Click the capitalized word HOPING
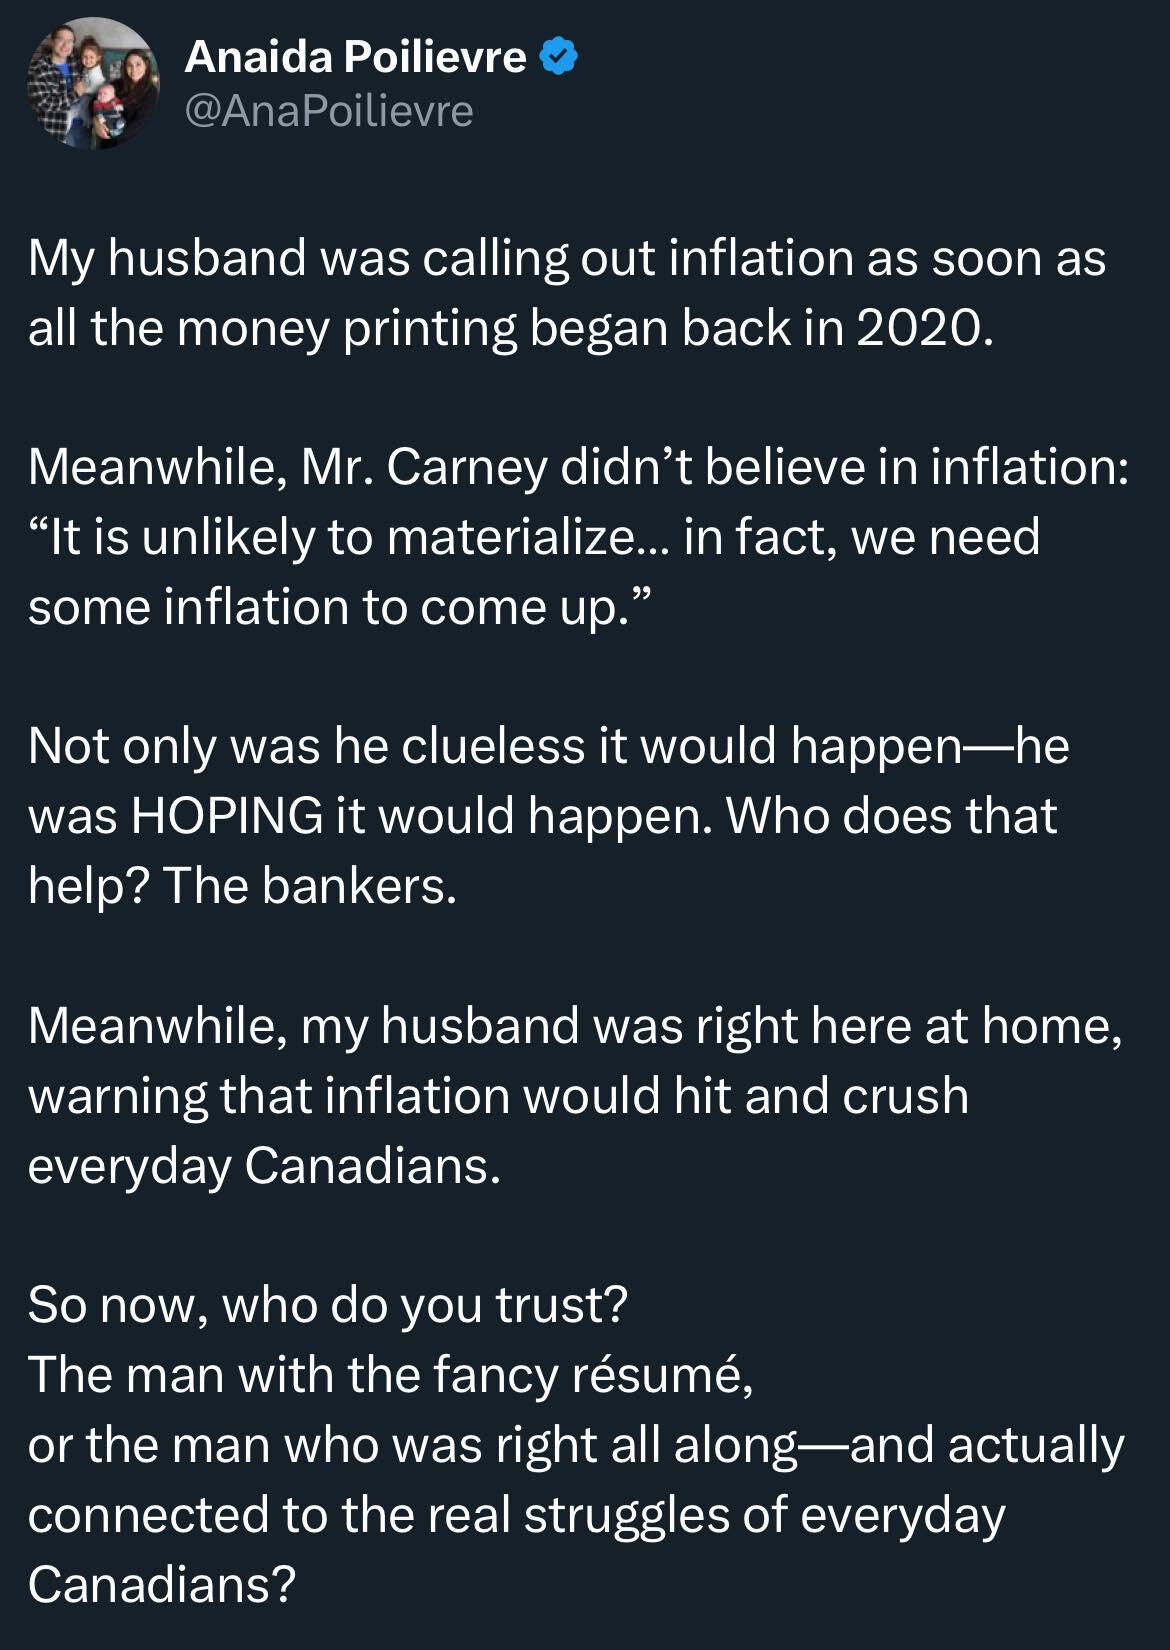The width and height of the screenshot is (1170, 1650). click(x=227, y=816)
